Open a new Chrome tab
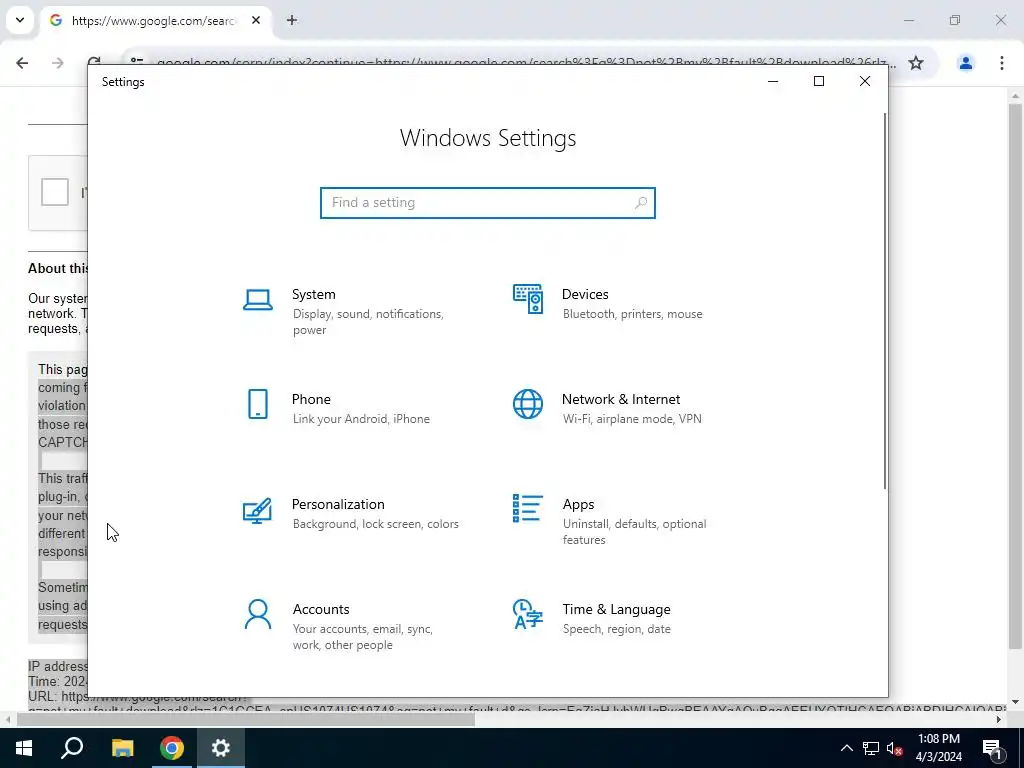The width and height of the screenshot is (1024, 768). 292,20
